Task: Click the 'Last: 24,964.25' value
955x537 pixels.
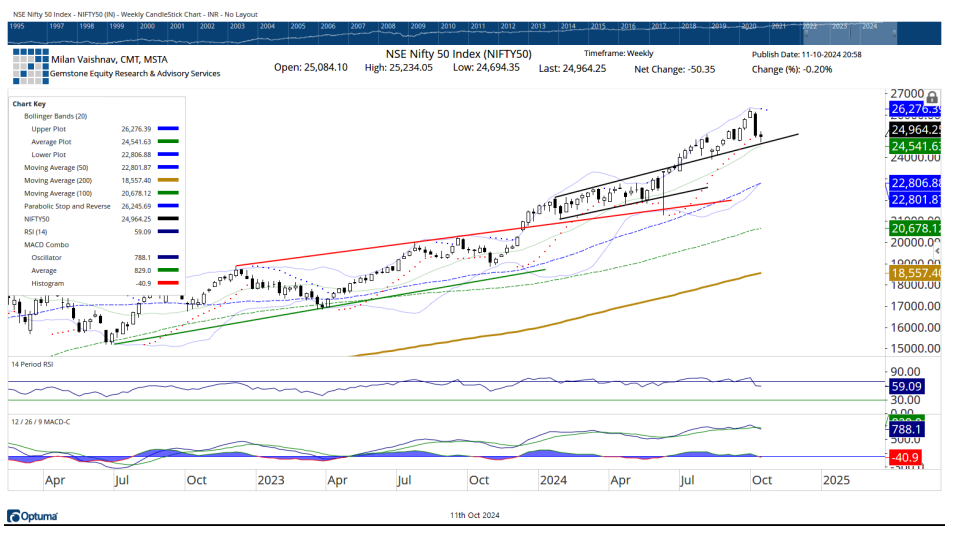Action: point(573,68)
